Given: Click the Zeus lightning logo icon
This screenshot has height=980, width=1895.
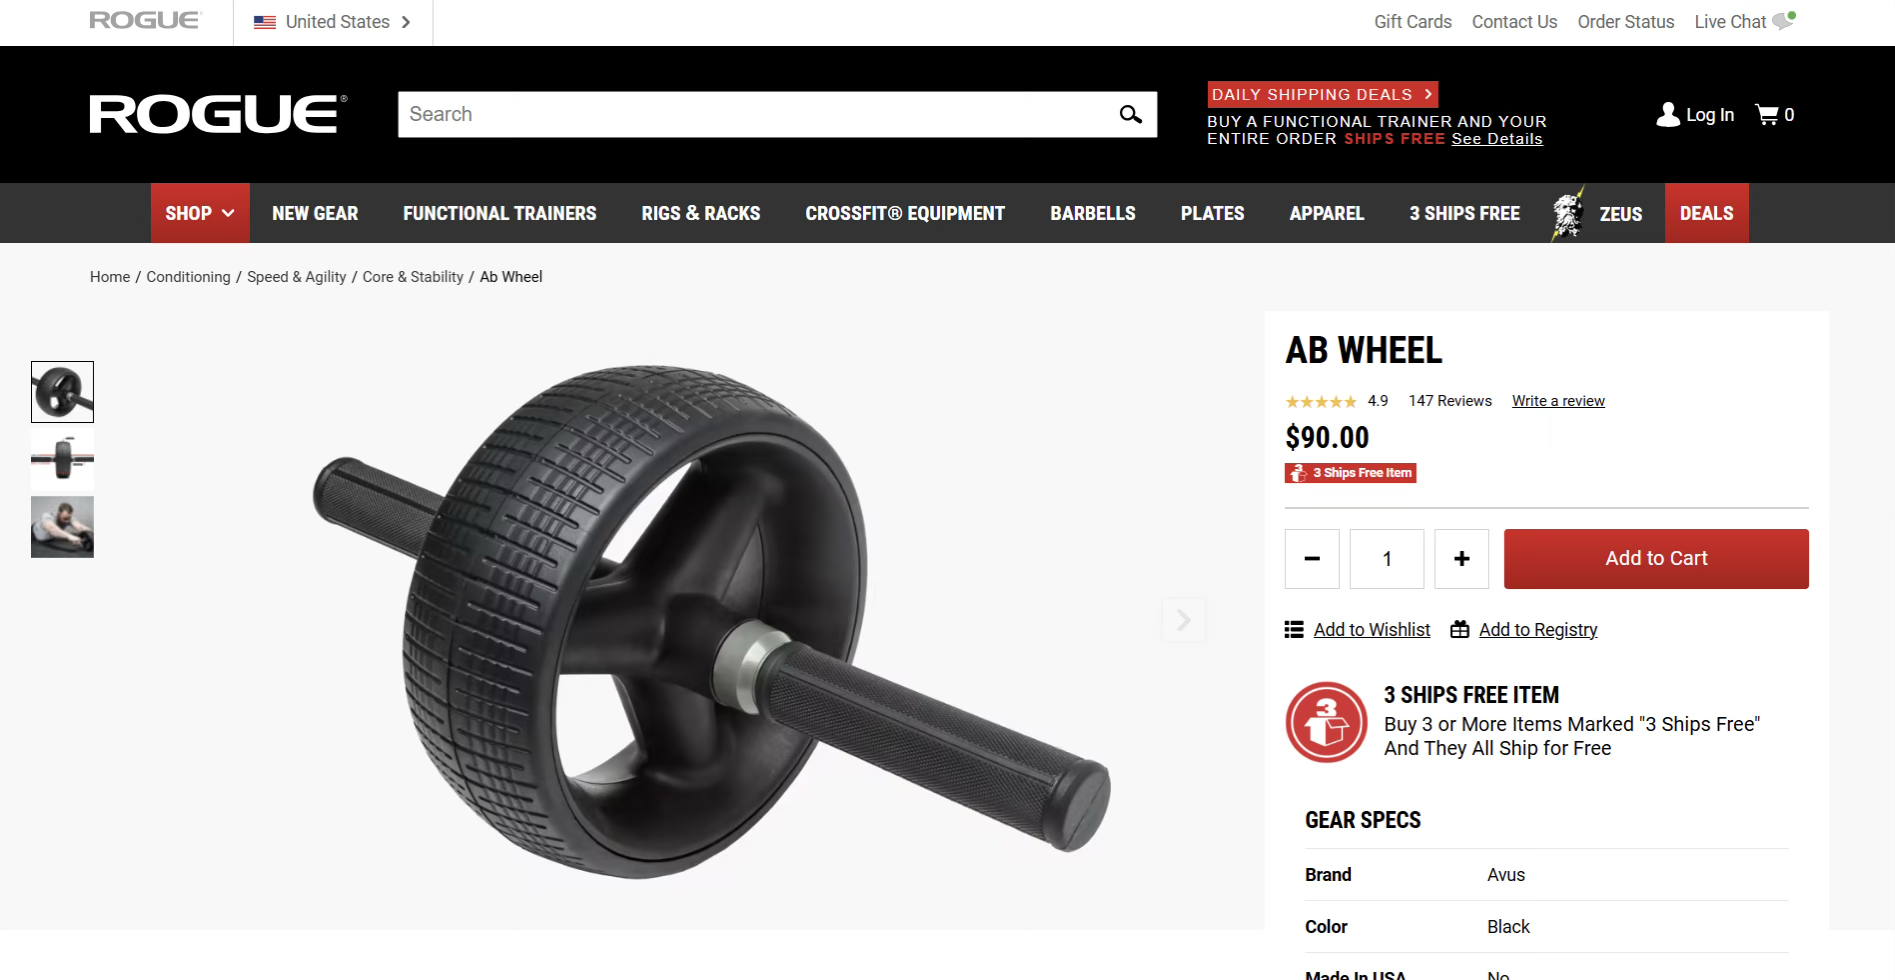Looking at the screenshot, I should coord(1568,213).
